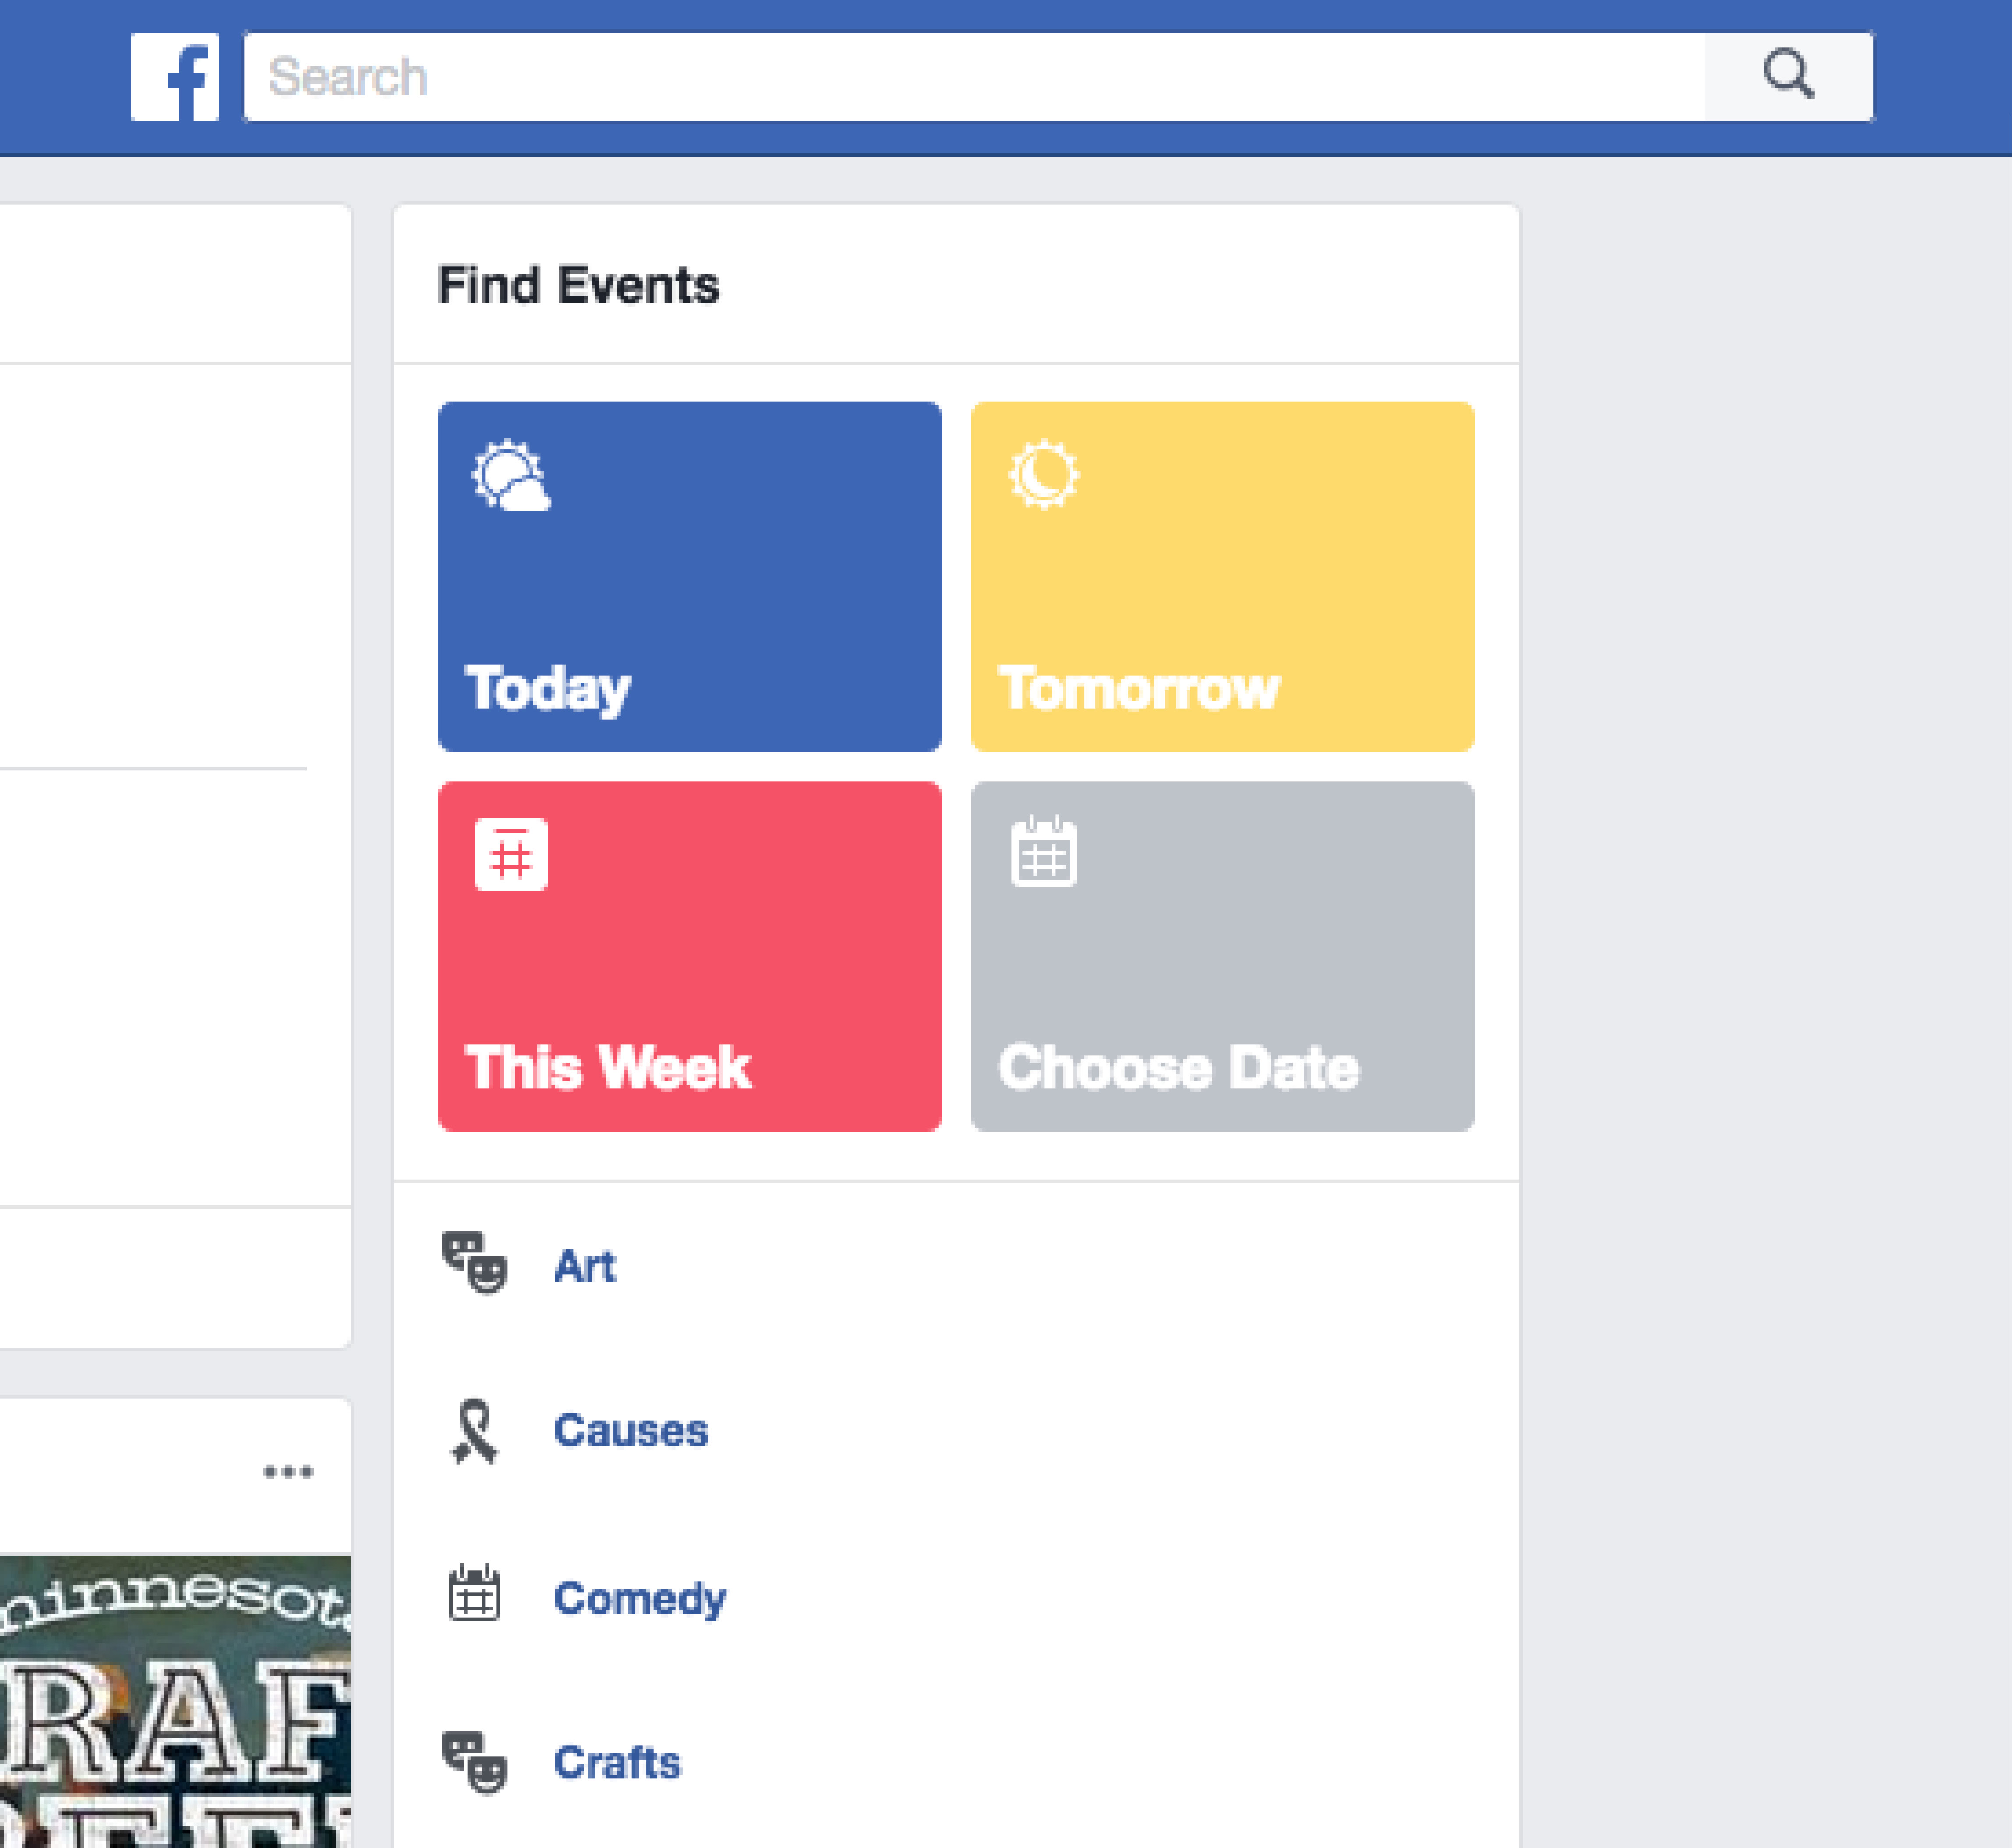Click the magnifying glass search icon

(x=1788, y=75)
